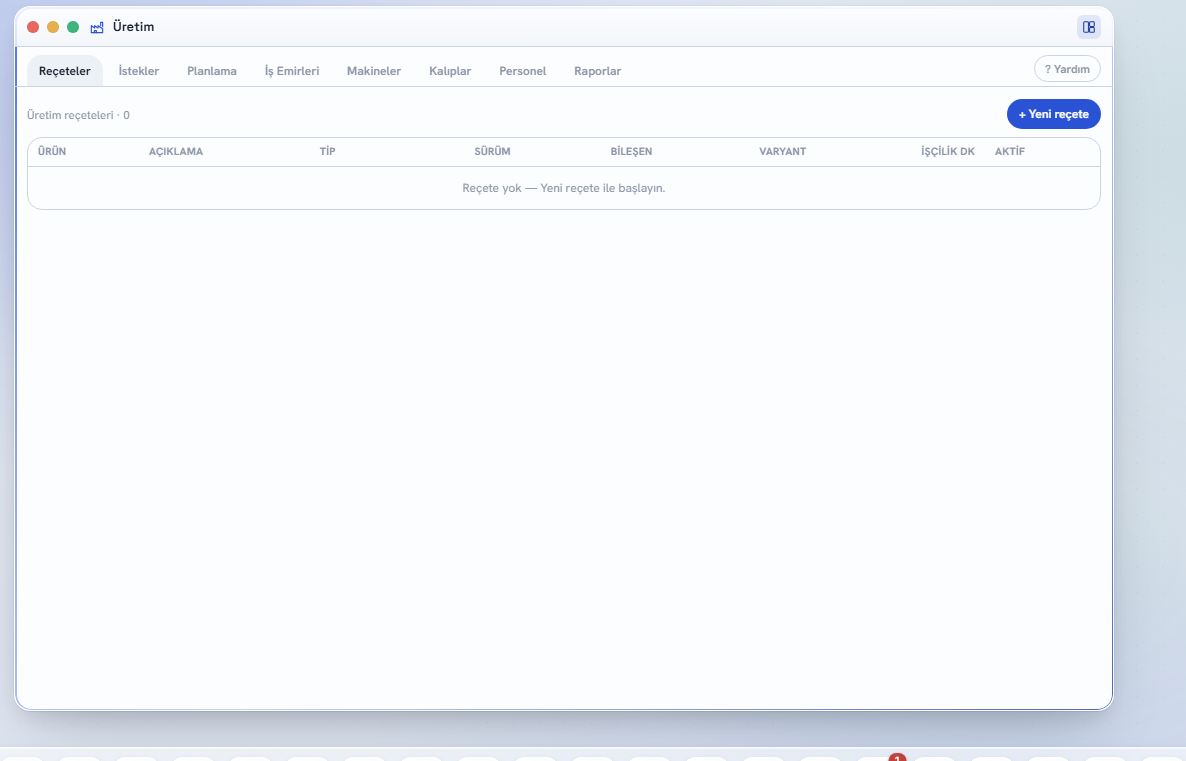Click the 'Üretim reçeteleri · 0' count label
This screenshot has width=1186, height=761.
coord(79,115)
